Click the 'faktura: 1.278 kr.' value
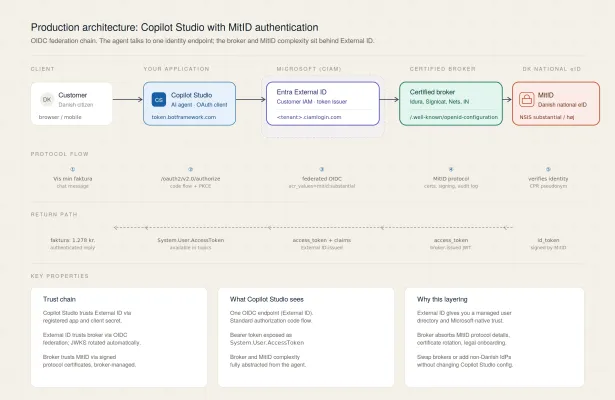 click(x=73, y=240)
